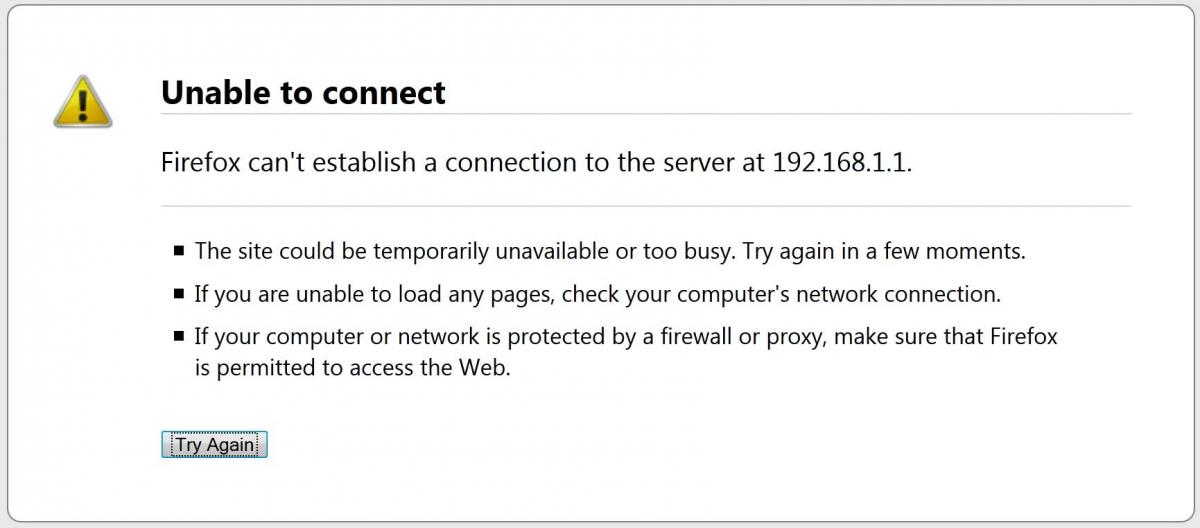Click the "Unable to connect" heading
The image size is (1200, 528).
[303, 93]
